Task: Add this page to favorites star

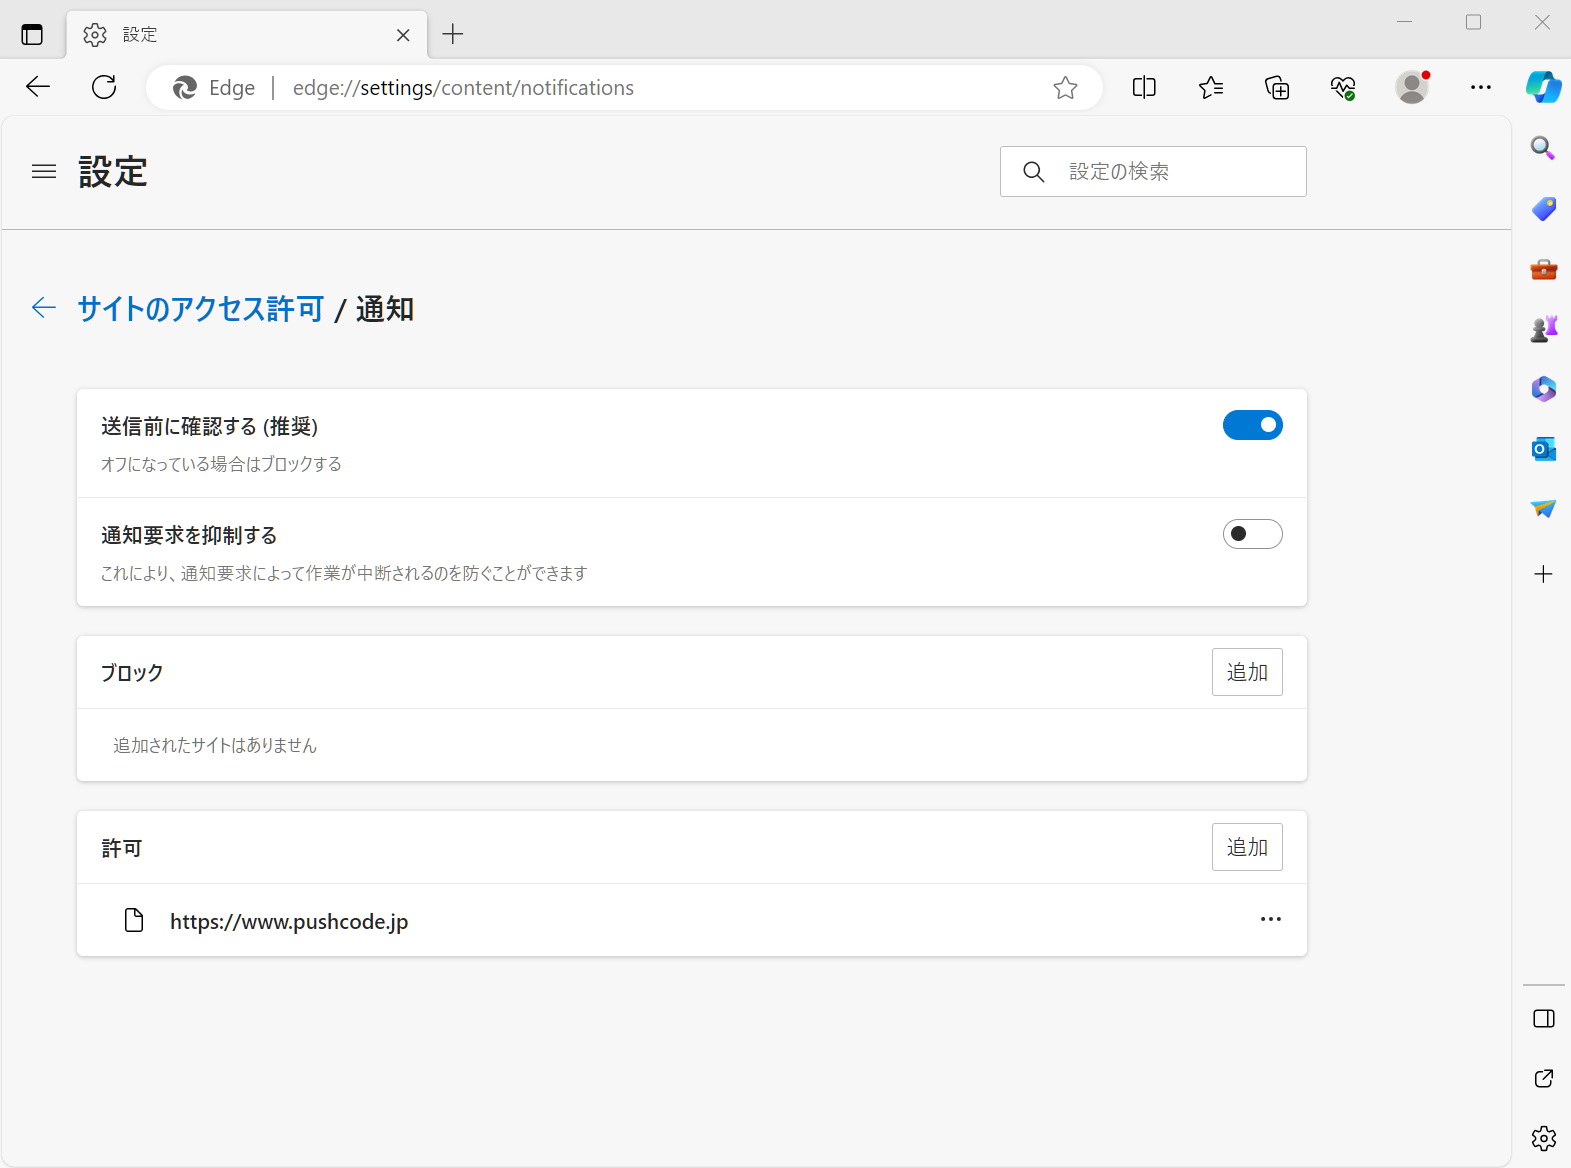Action: (1065, 88)
